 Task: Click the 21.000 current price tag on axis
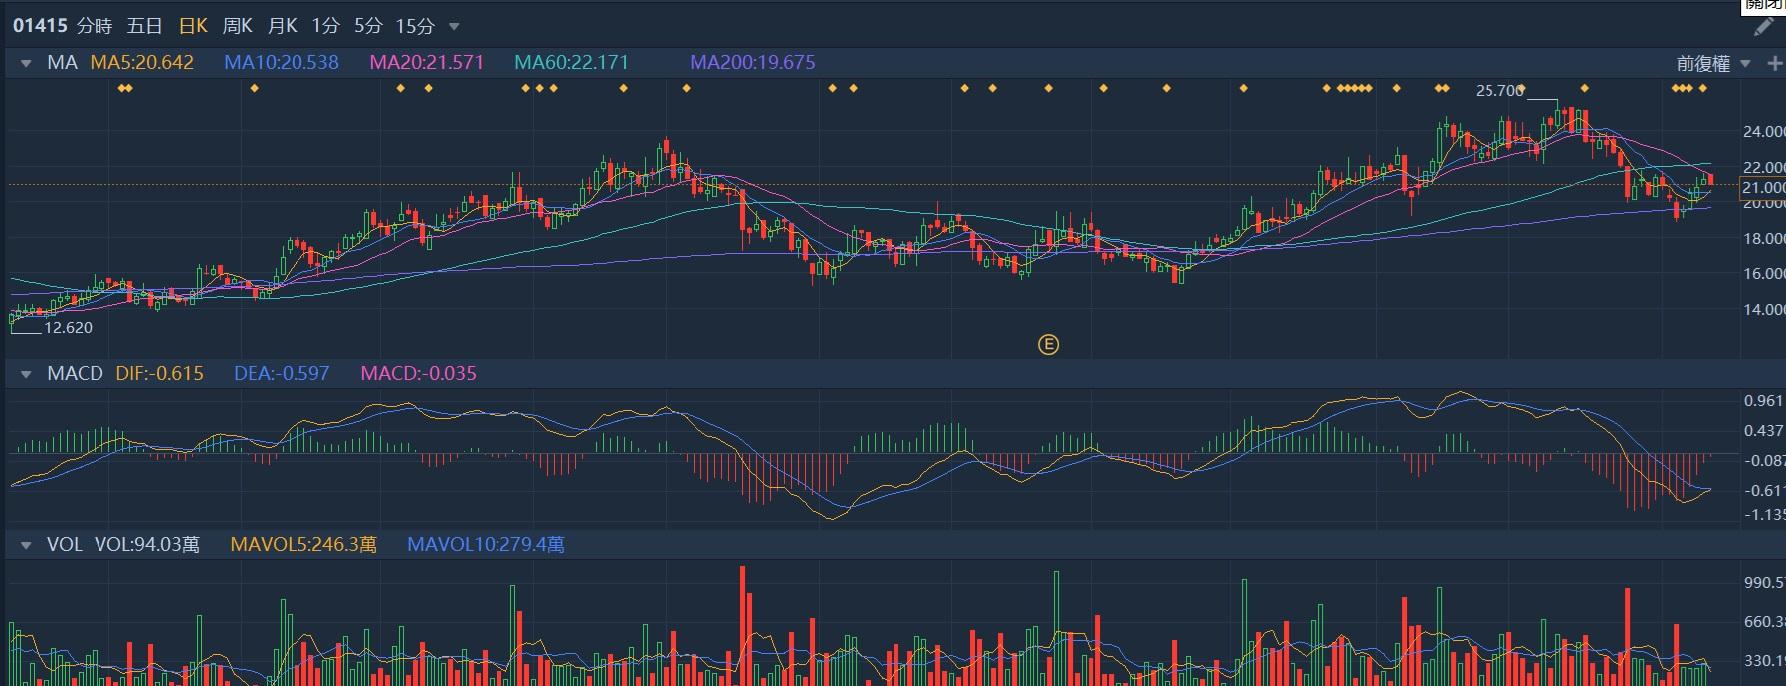[1762, 187]
